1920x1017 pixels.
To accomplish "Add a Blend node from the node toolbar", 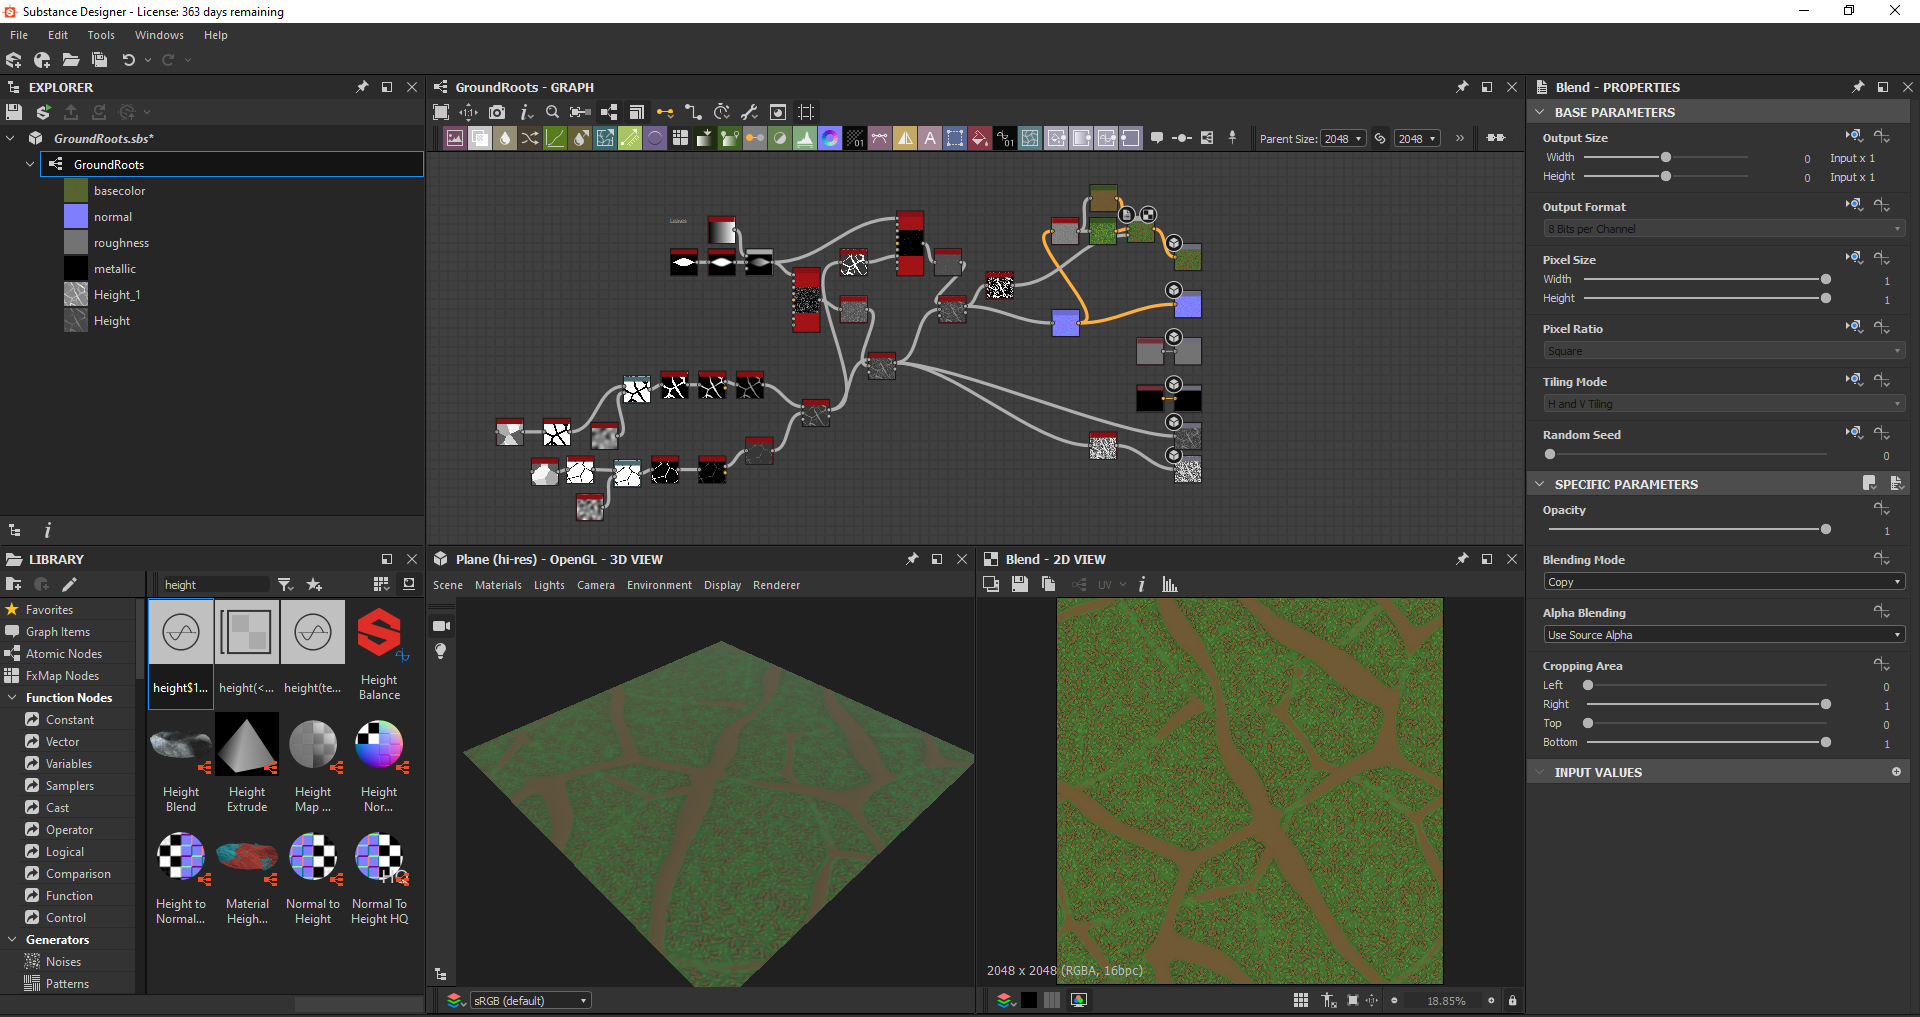I will [480, 138].
